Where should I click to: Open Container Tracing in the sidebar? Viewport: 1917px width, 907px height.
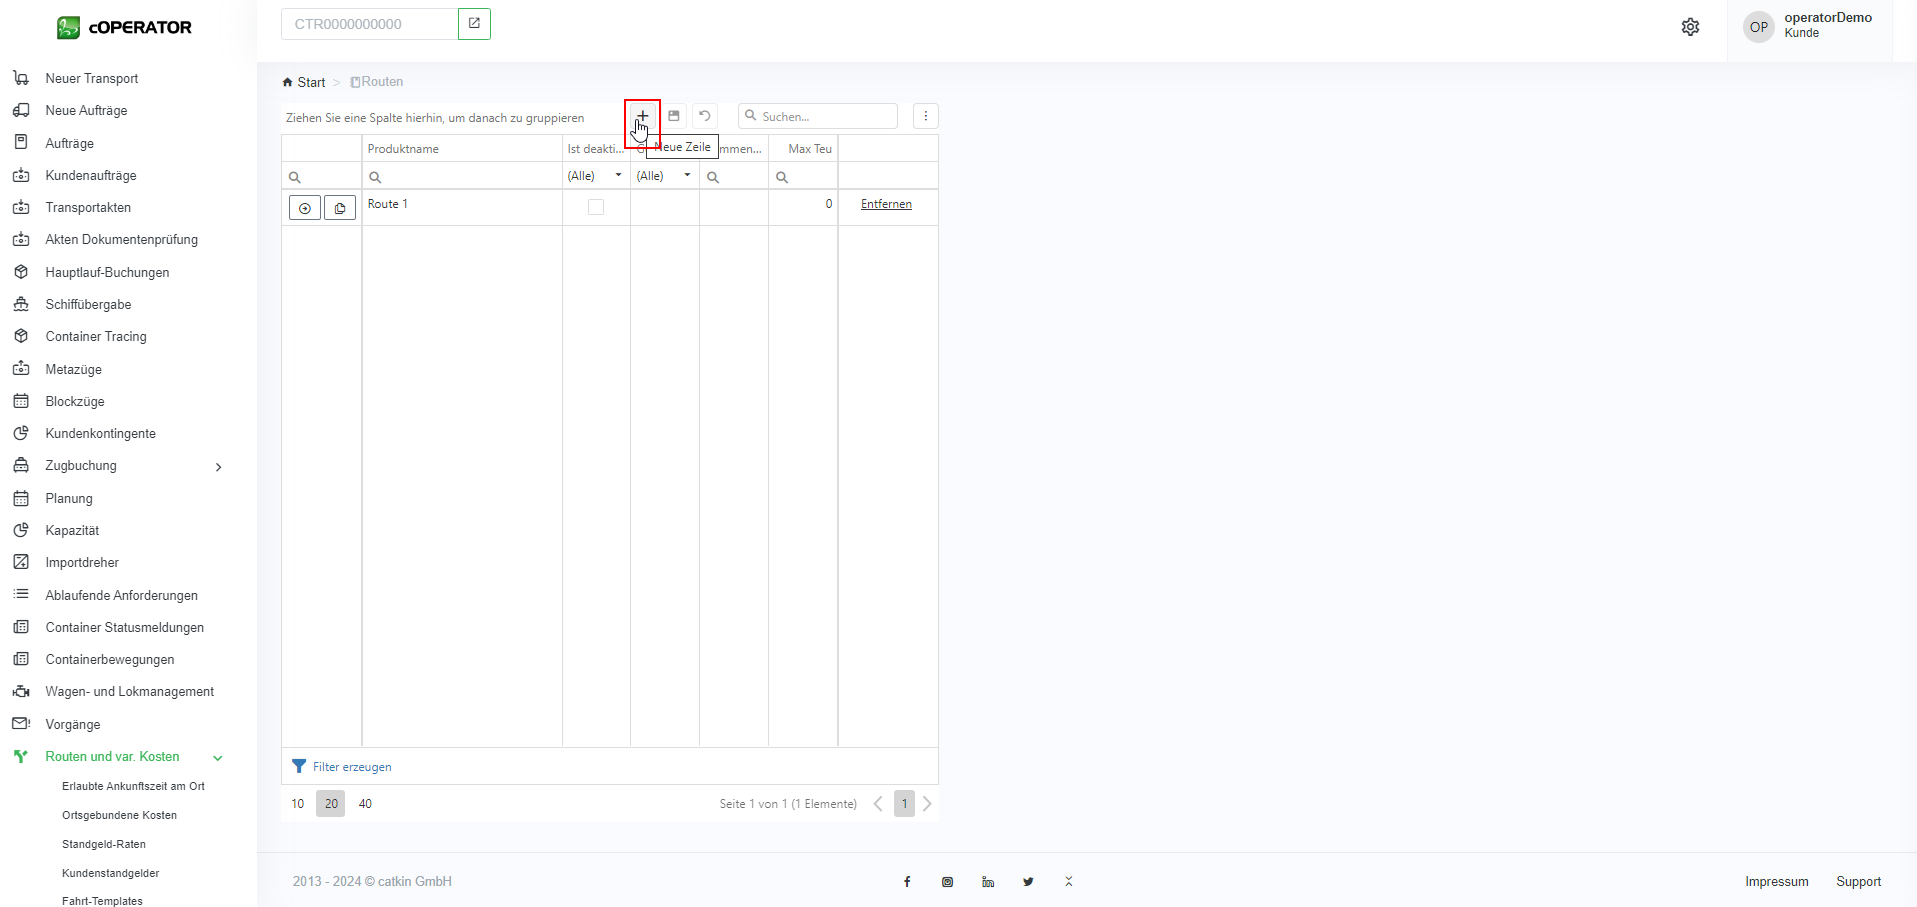[x=96, y=337]
